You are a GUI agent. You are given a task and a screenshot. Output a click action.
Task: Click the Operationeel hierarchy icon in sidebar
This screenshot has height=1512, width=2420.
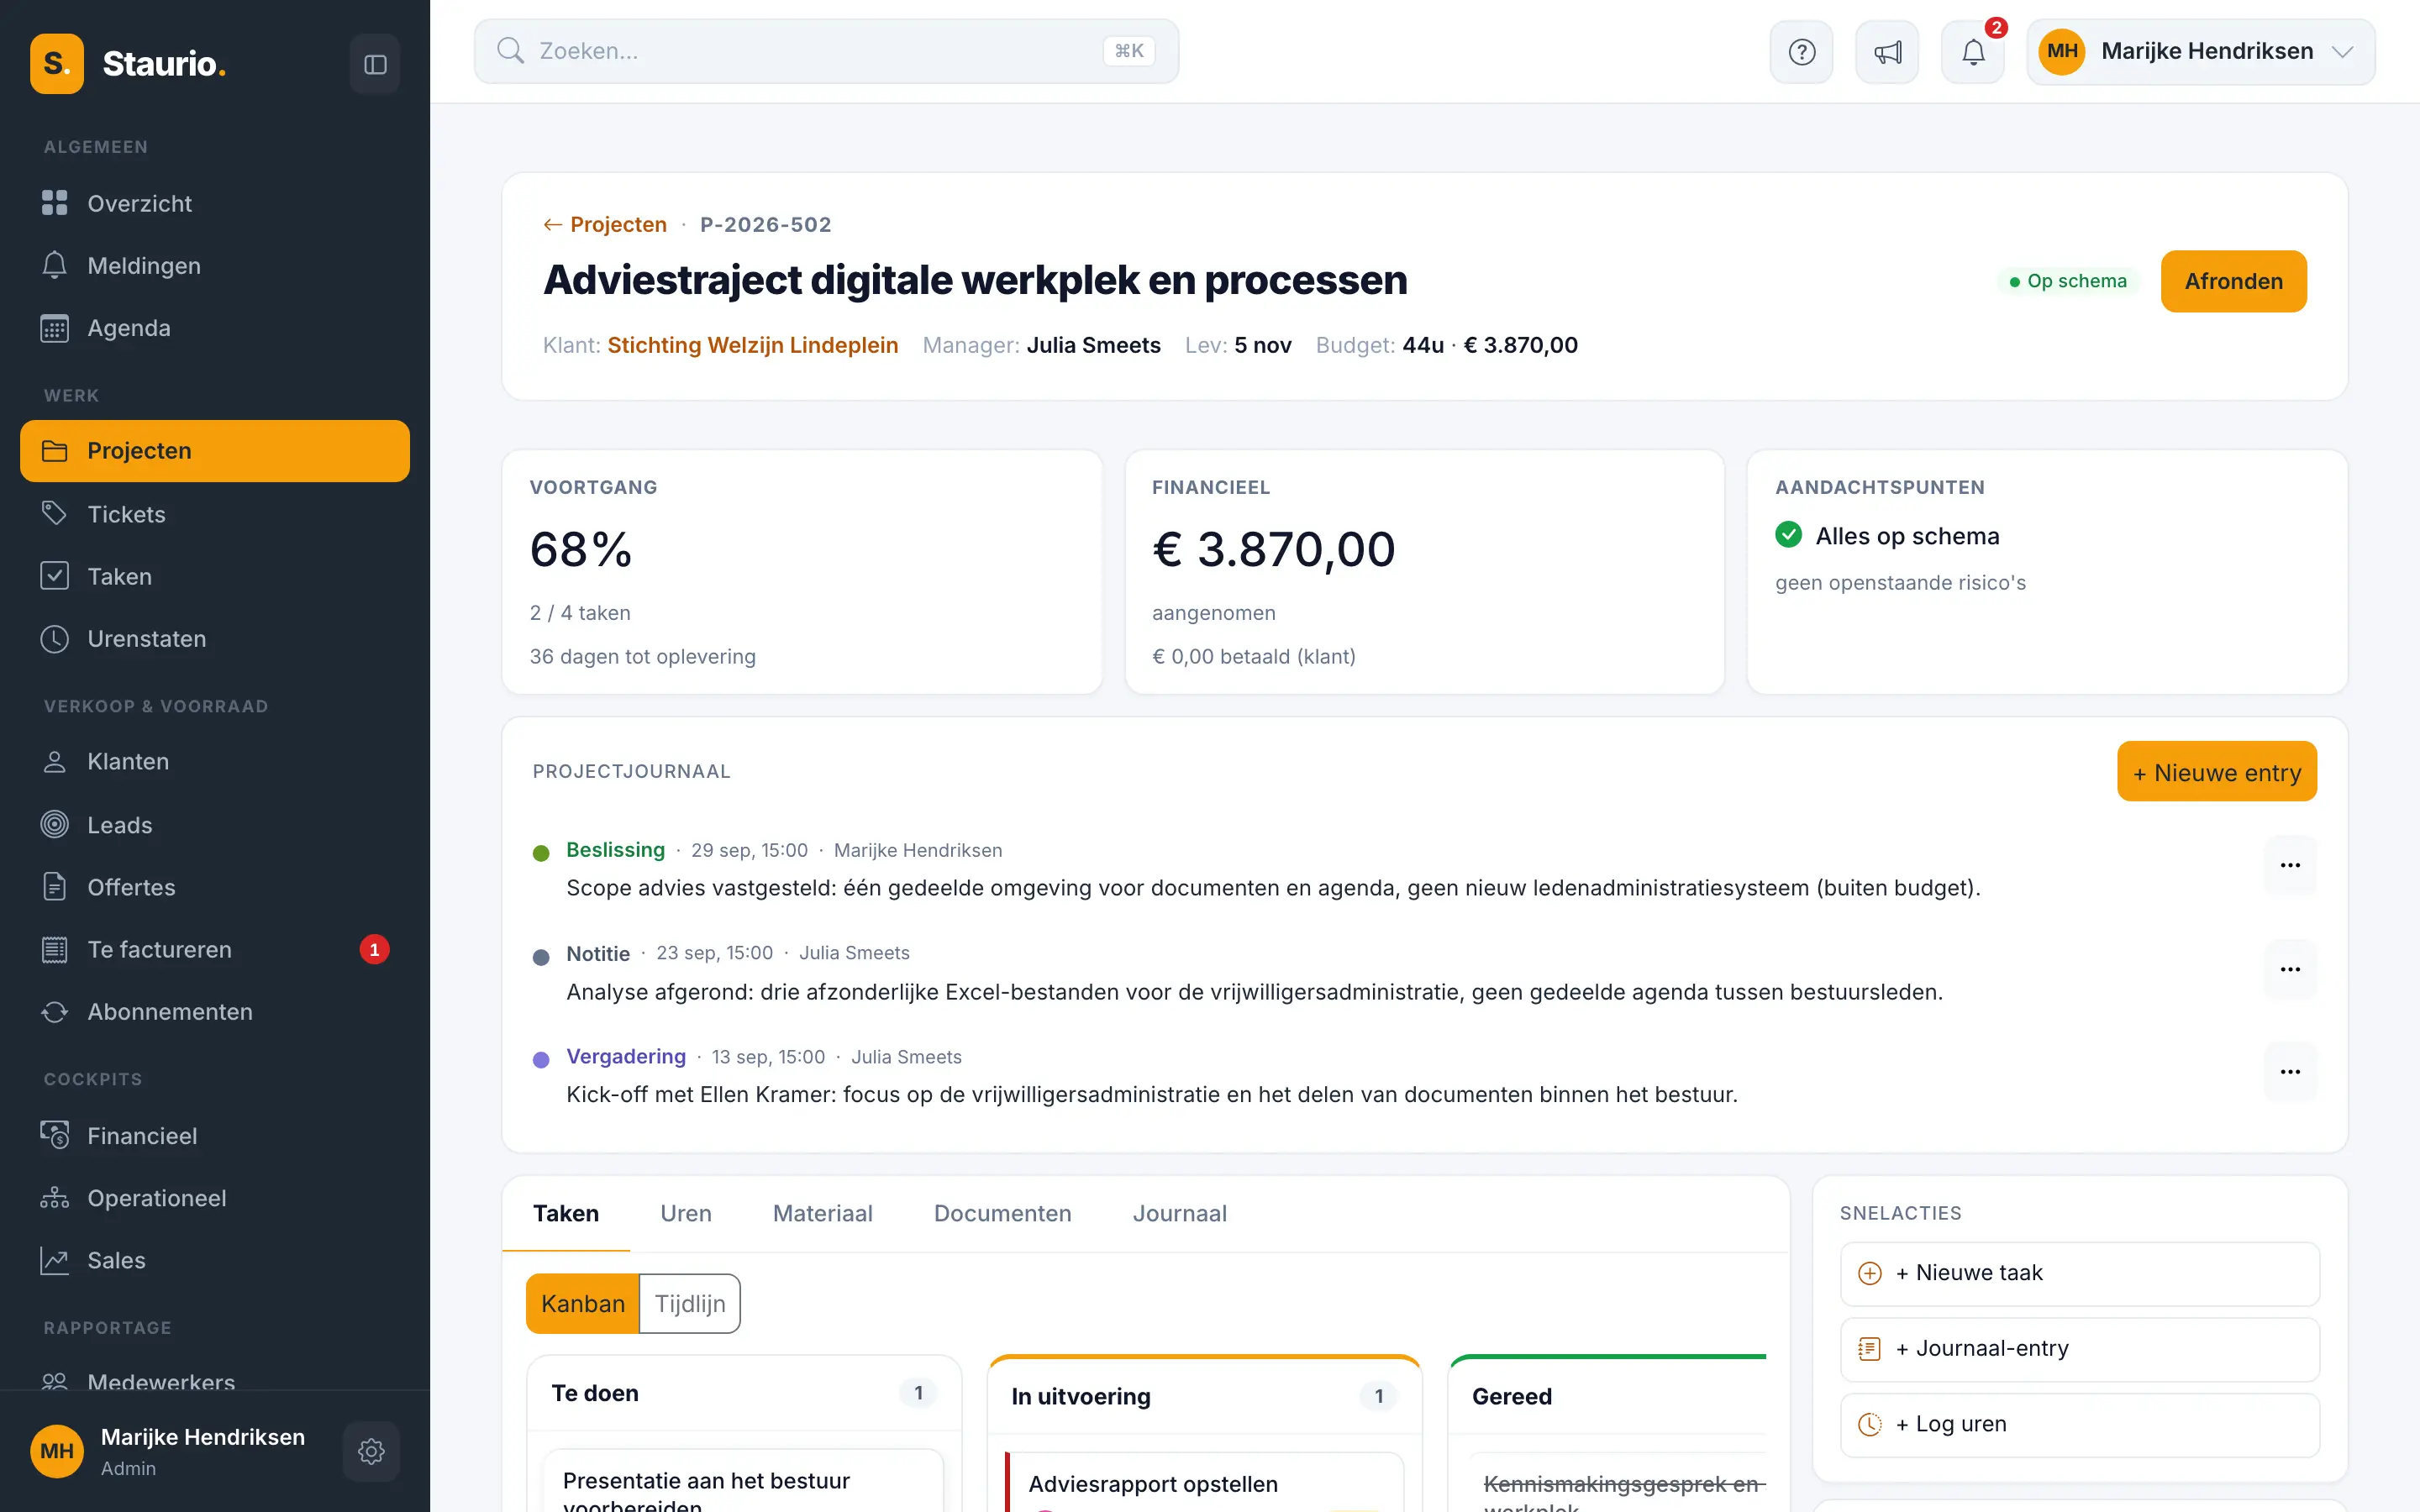[55, 1198]
